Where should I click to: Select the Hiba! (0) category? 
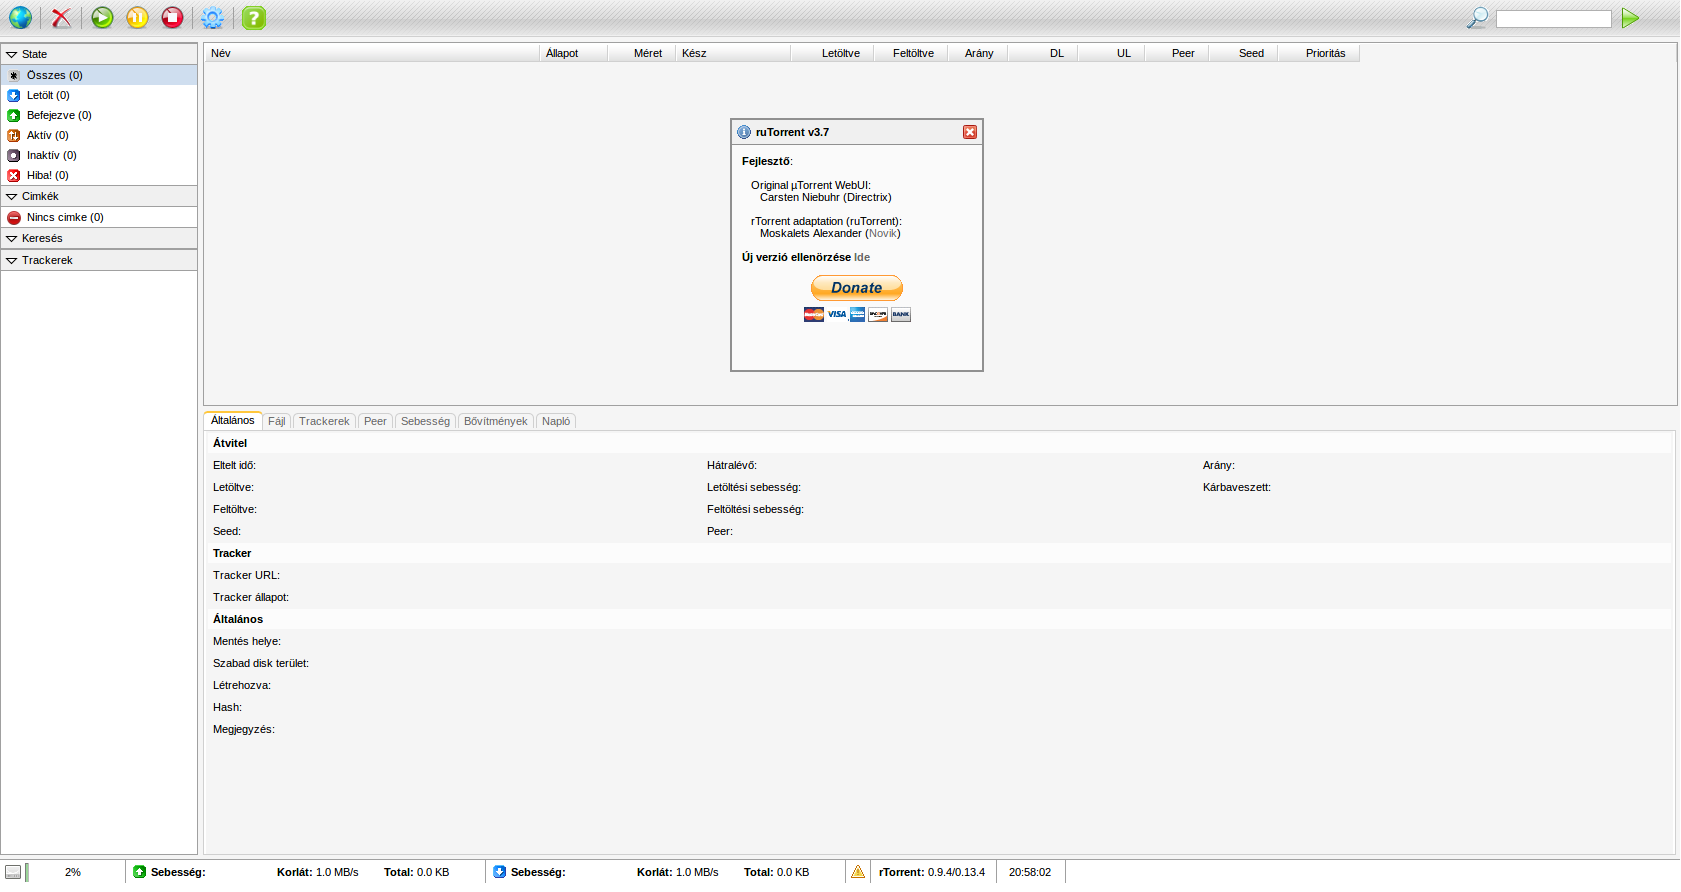click(x=99, y=175)
